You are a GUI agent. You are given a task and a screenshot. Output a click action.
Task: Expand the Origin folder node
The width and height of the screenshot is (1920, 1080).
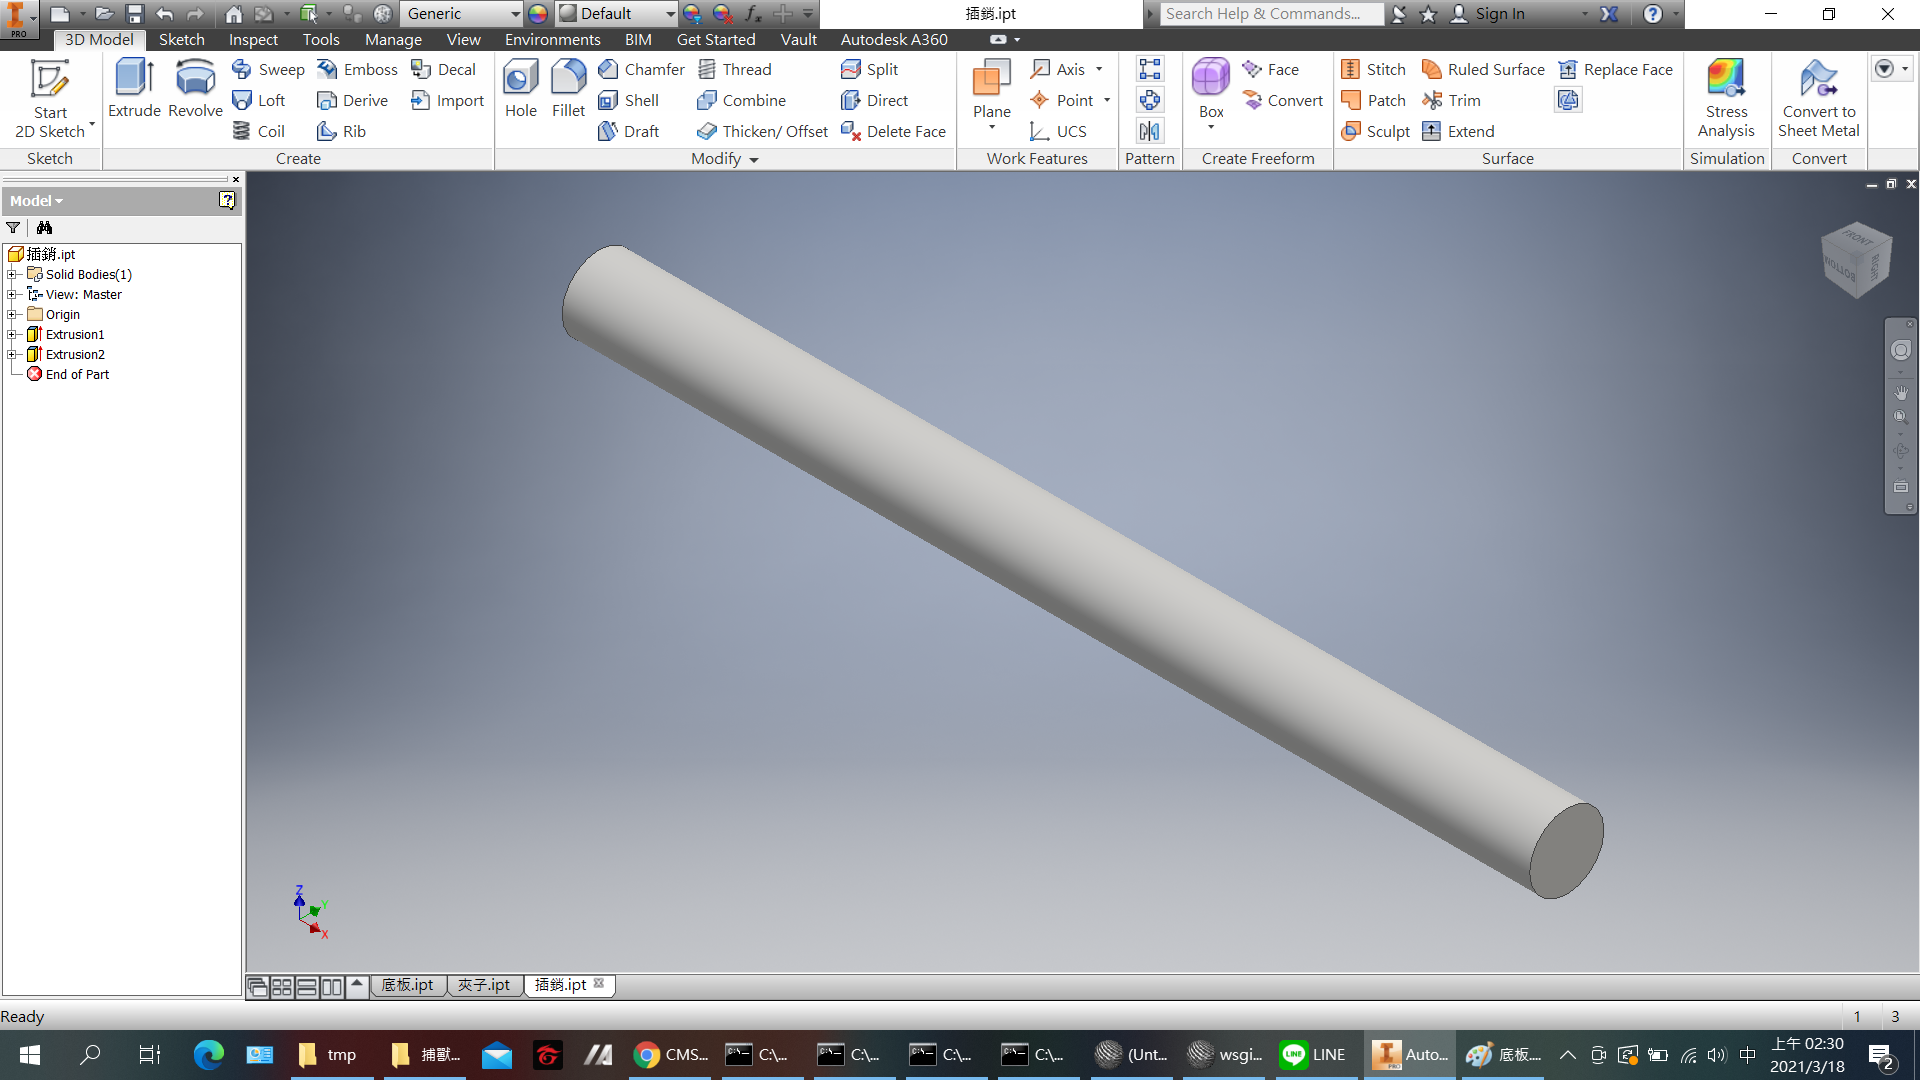point(12,315)
